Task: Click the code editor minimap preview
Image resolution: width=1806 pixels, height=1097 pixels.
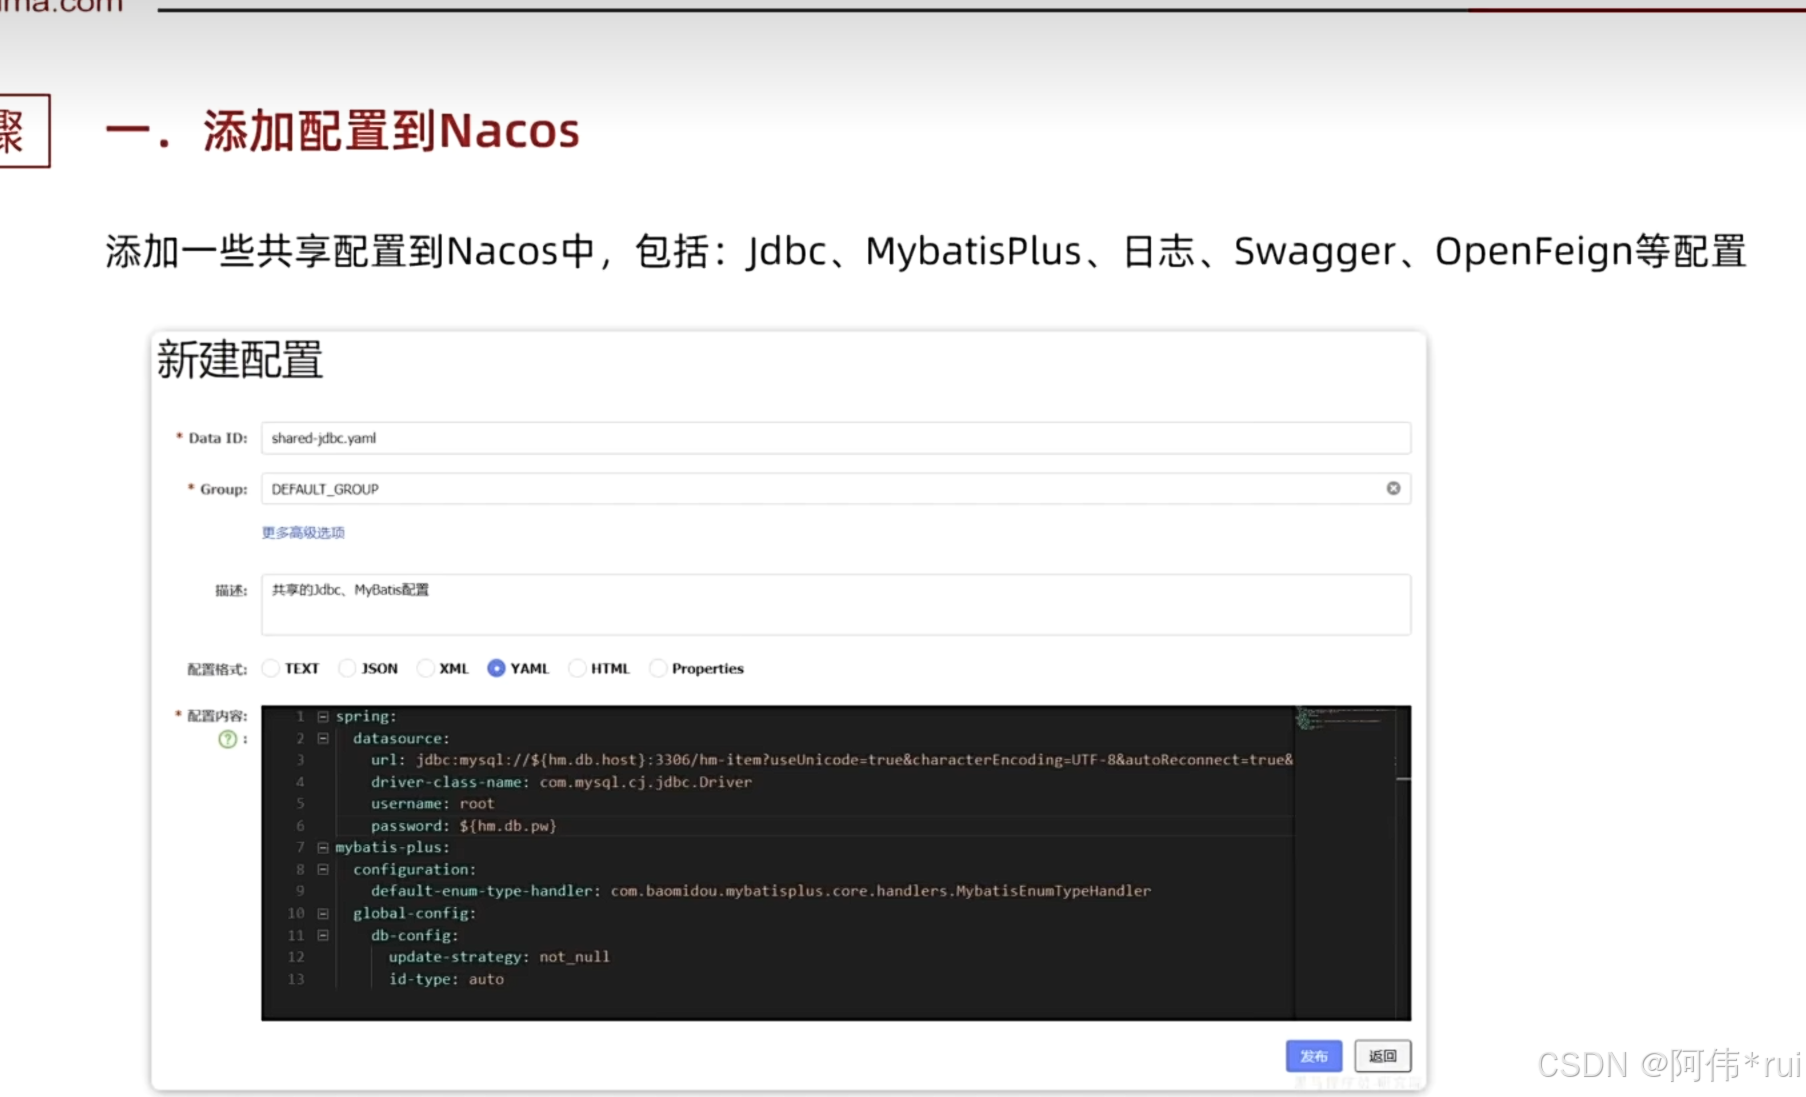Action: click(1345, 718)
